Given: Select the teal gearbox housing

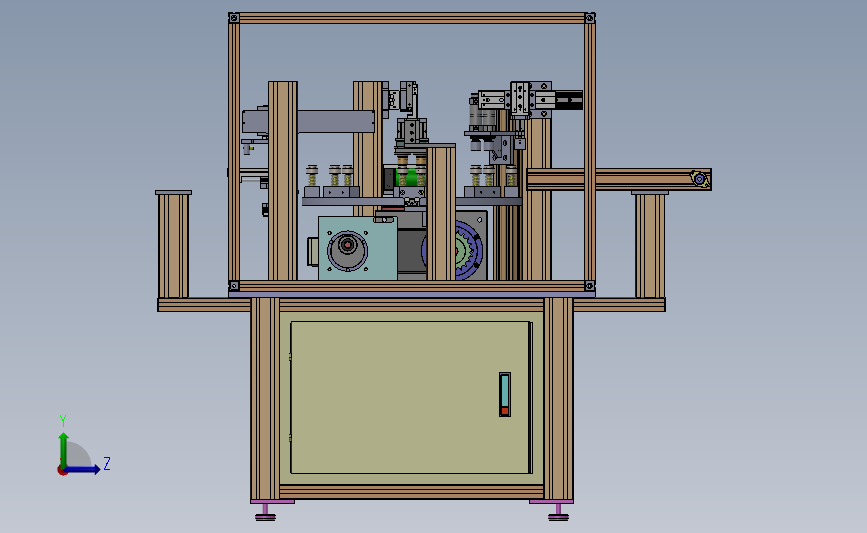Looking at the screenshot, I should point(357,248).
